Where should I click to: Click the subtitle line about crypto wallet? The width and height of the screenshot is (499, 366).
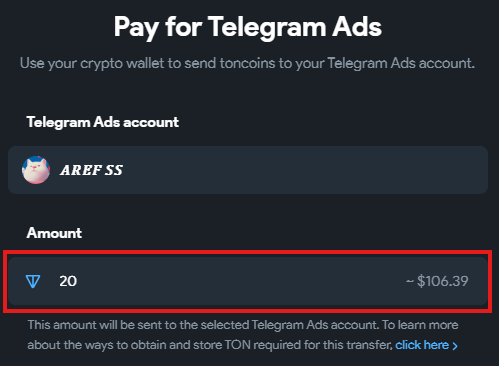pos(247,63)
